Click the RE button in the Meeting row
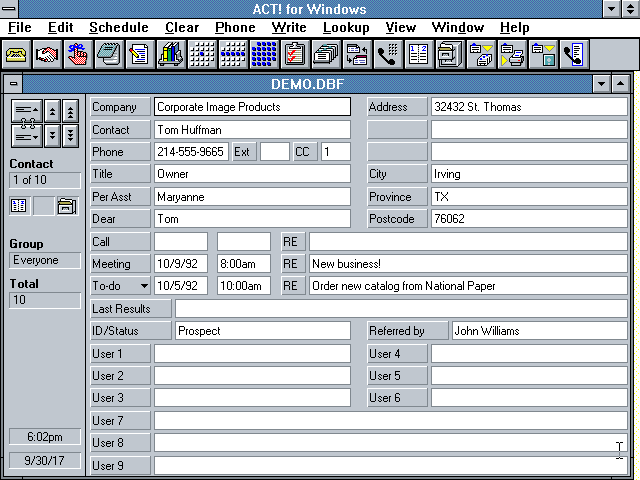This screenshot has height=480, width=640. point(293,264)
